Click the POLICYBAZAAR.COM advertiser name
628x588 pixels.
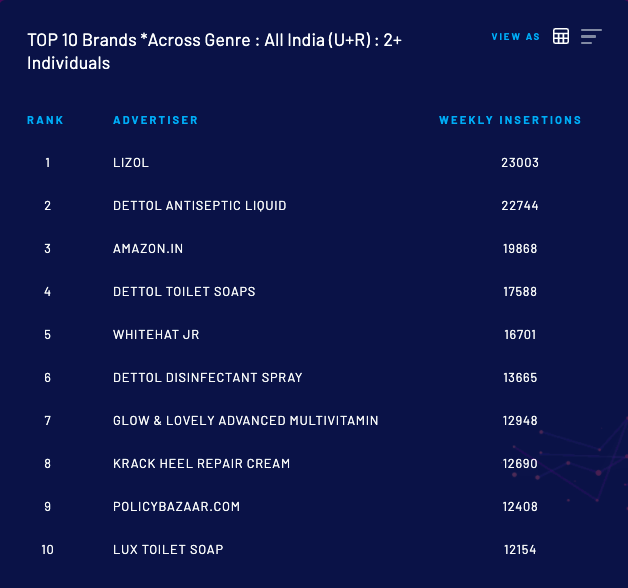pos(177,507)
